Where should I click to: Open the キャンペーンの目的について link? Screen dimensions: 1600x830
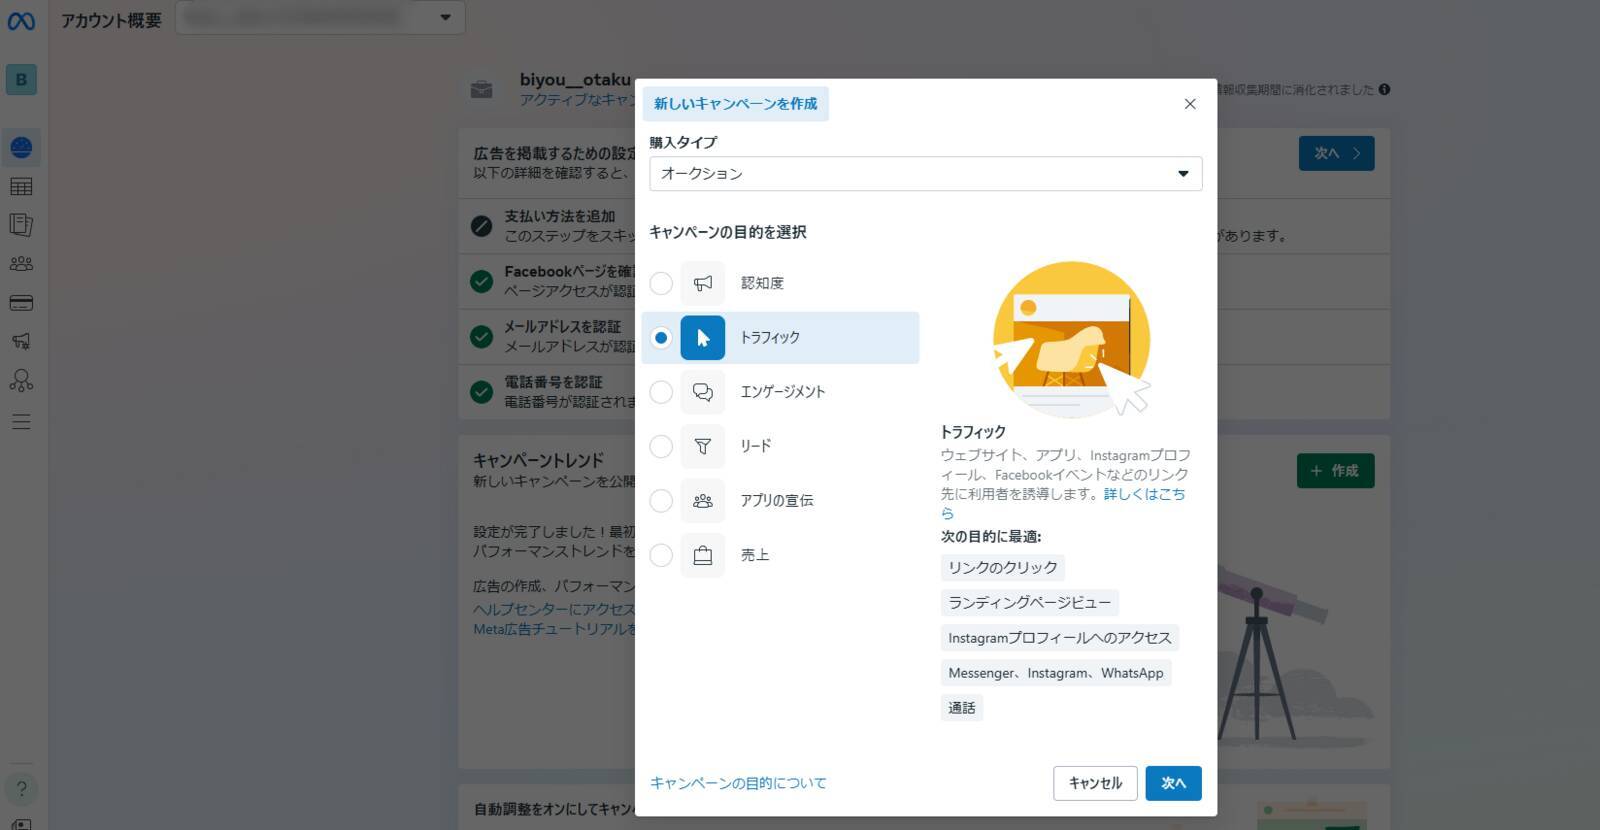click(x=738, y=783)
